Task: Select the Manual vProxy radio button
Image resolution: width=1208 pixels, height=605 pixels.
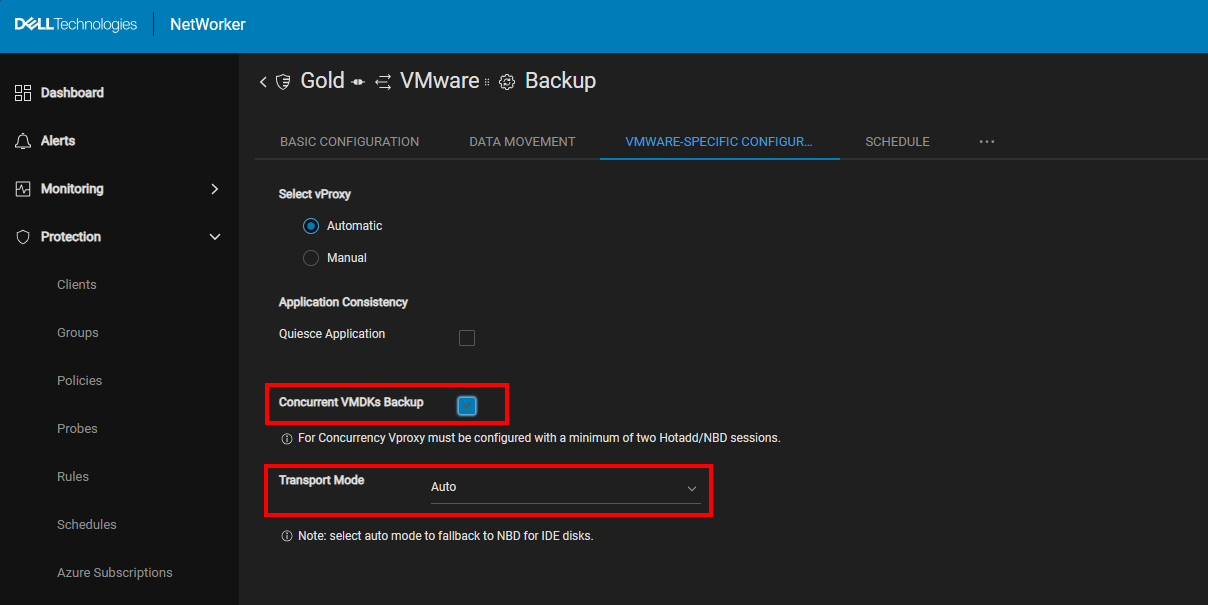Action: (x=311, y=258)
